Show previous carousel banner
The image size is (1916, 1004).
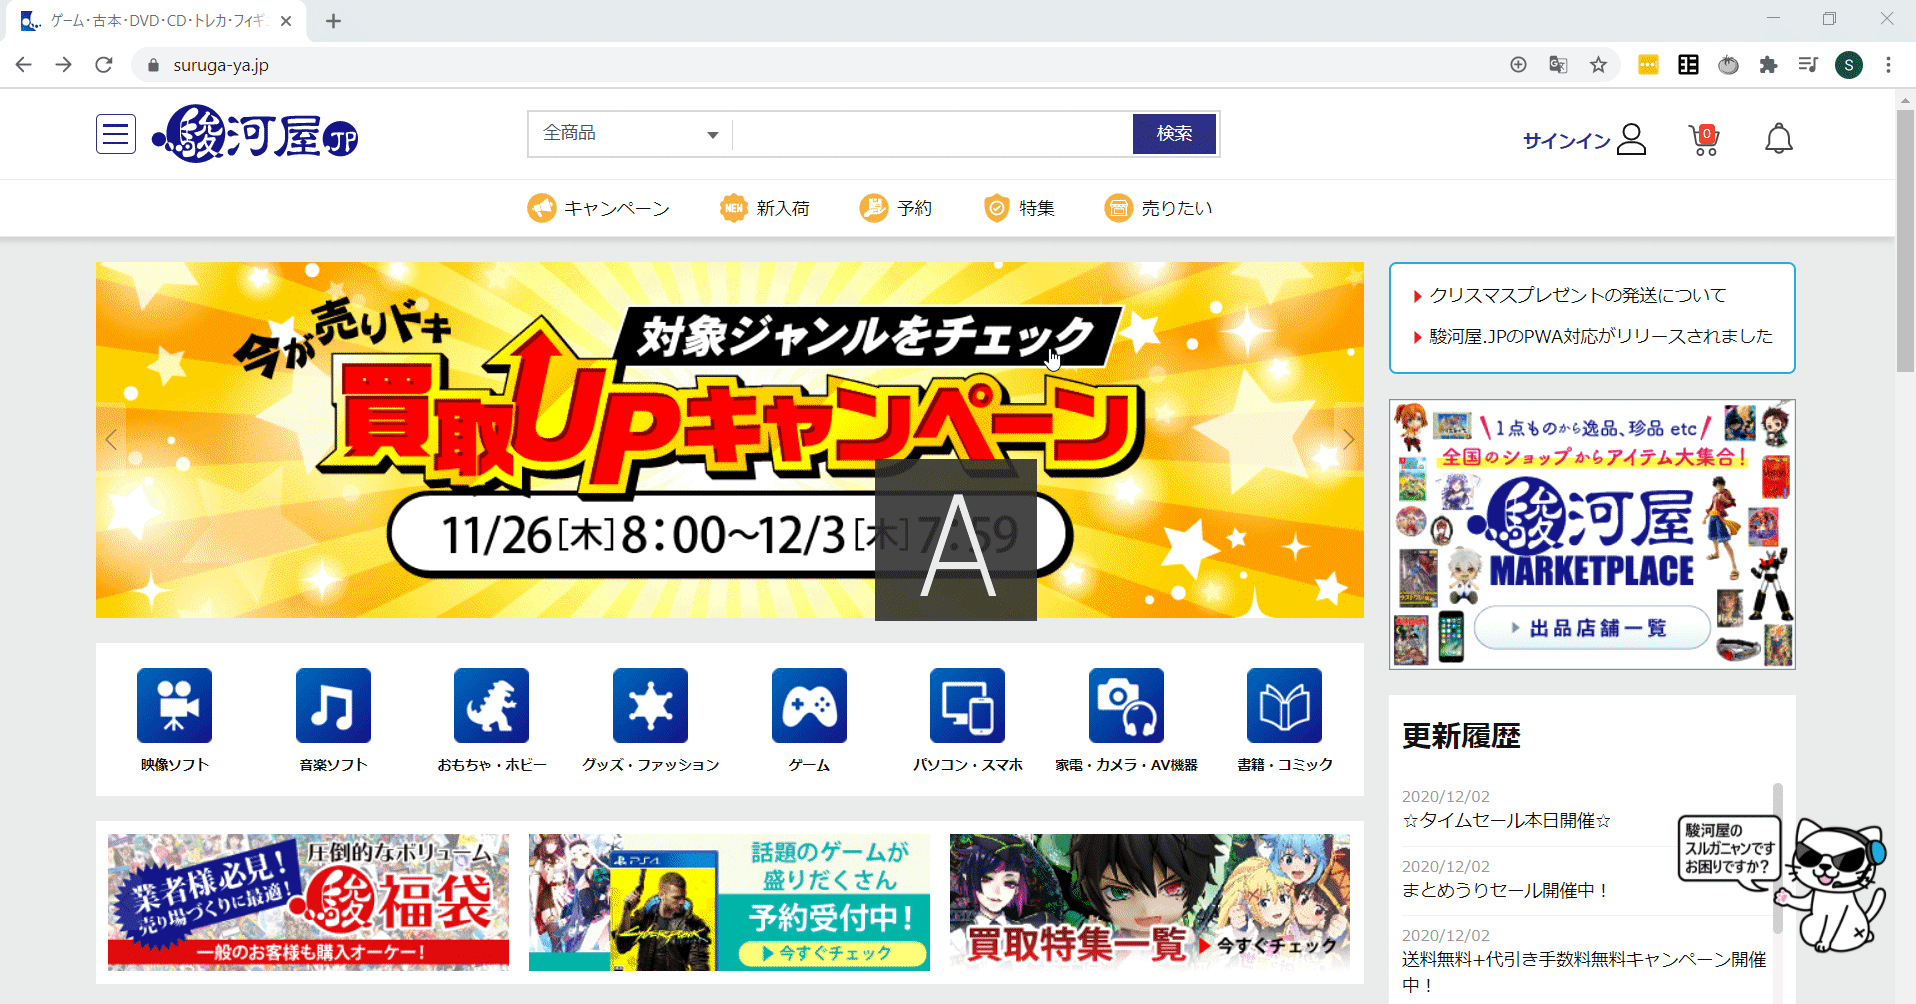tap(111, 440)
